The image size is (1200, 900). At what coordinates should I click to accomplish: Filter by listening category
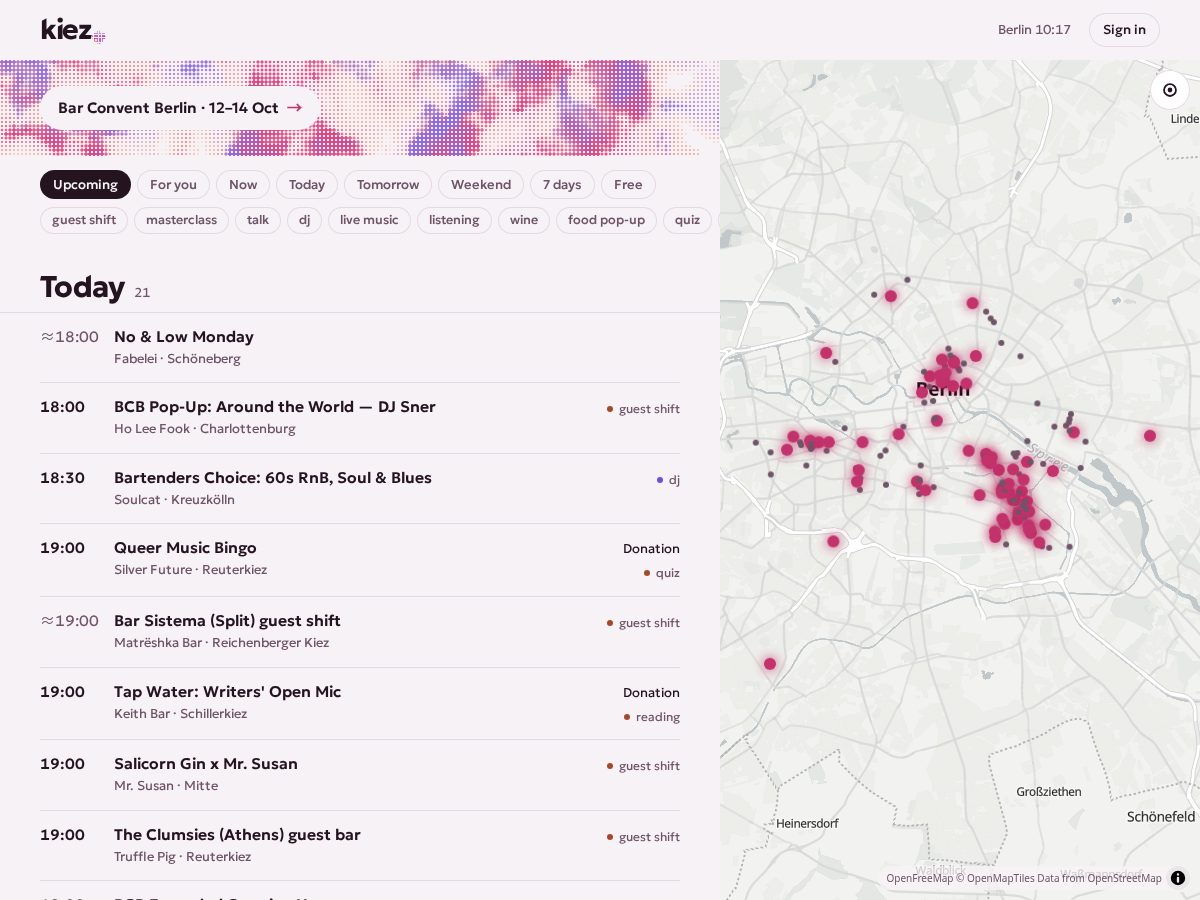[454, 220]
